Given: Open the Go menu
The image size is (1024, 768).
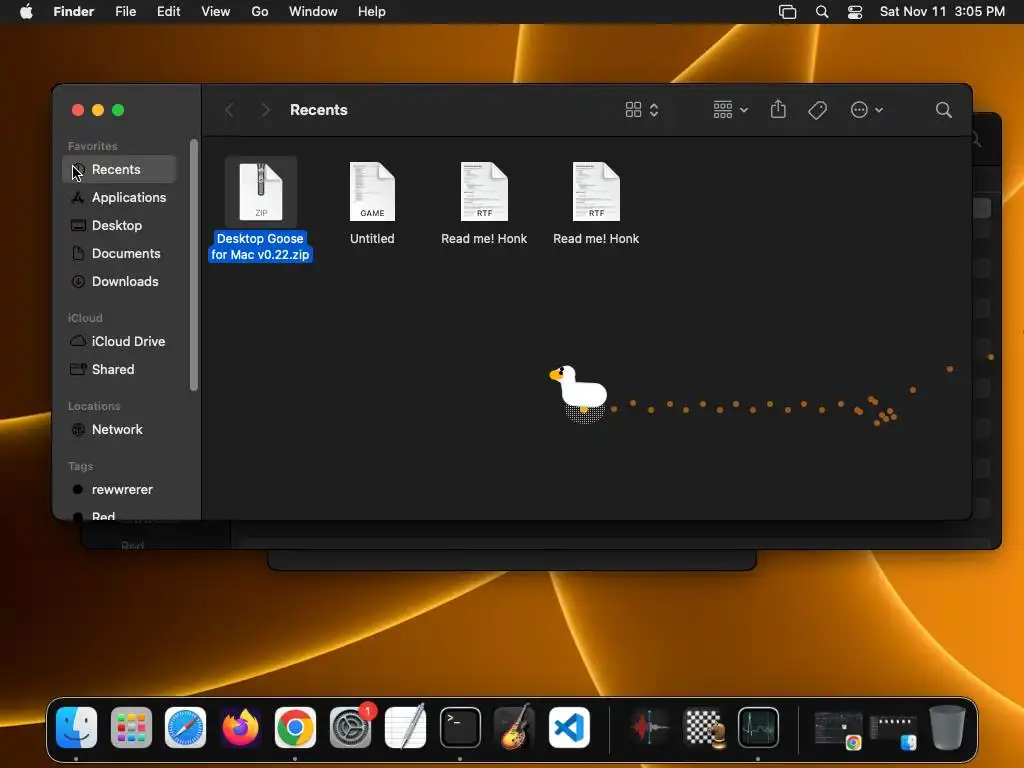Looking at the screenshot, I should (260, 12).
